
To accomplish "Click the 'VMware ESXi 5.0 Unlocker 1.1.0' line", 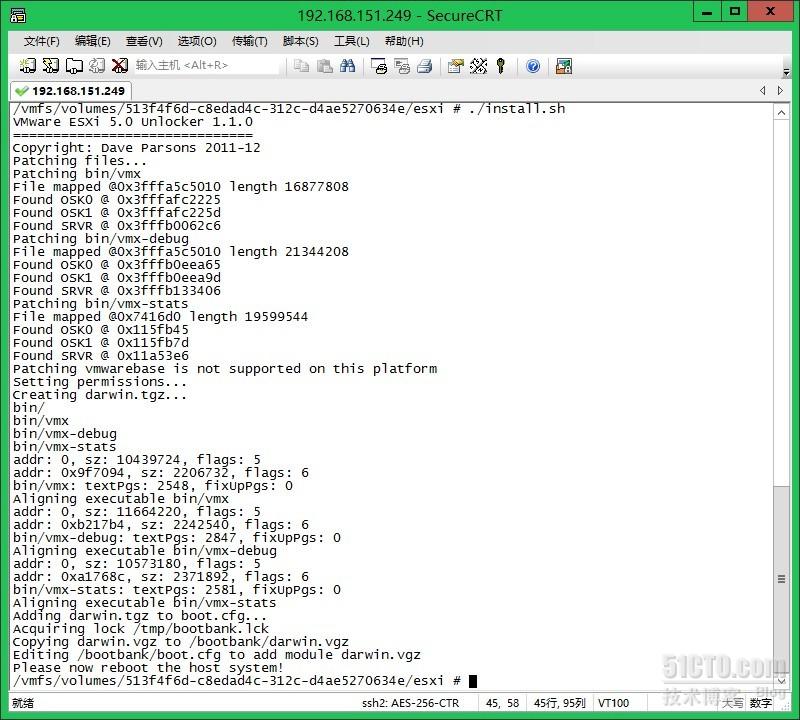I will click(133, 122).
